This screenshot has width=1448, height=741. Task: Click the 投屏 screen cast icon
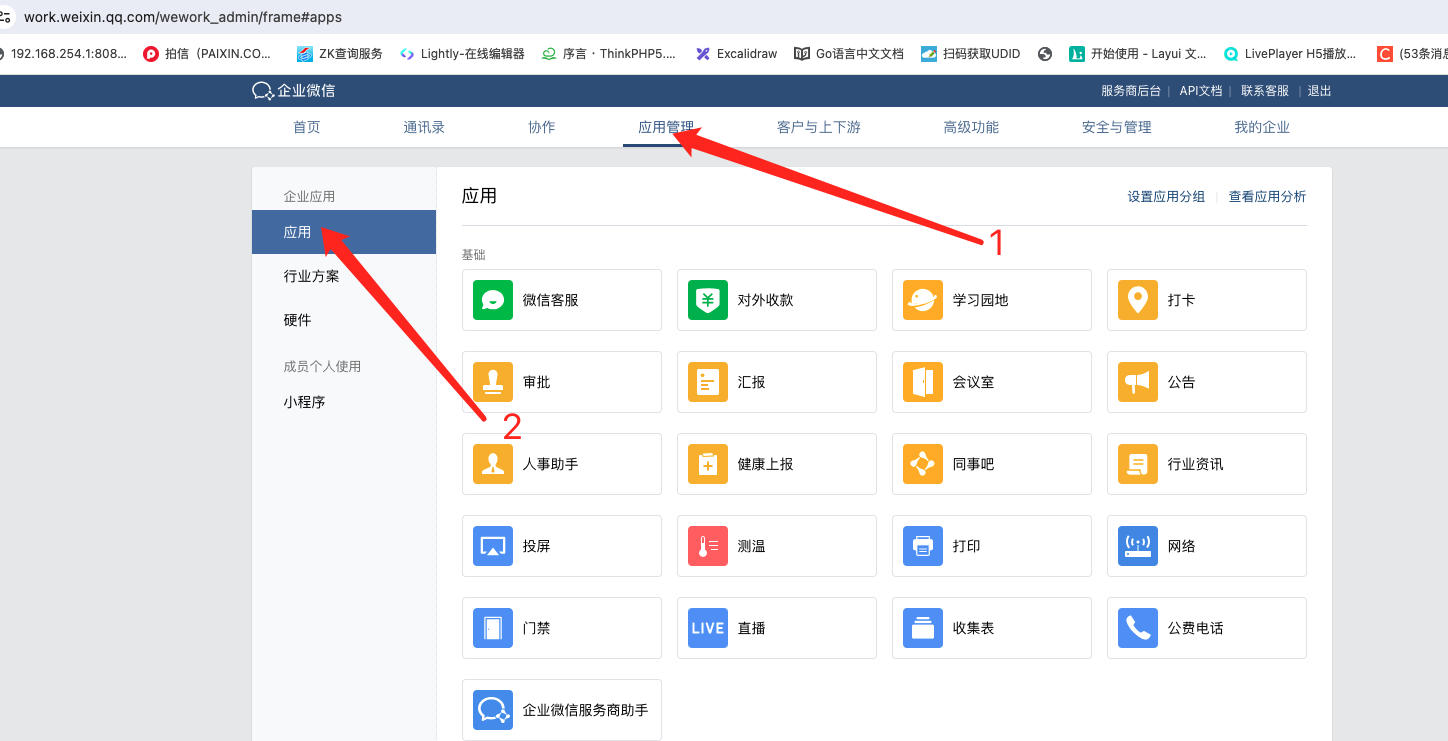point(492,546)
